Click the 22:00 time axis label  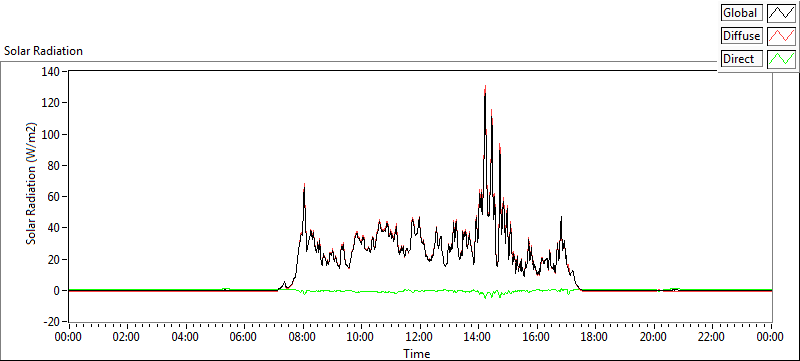point(711,337)
